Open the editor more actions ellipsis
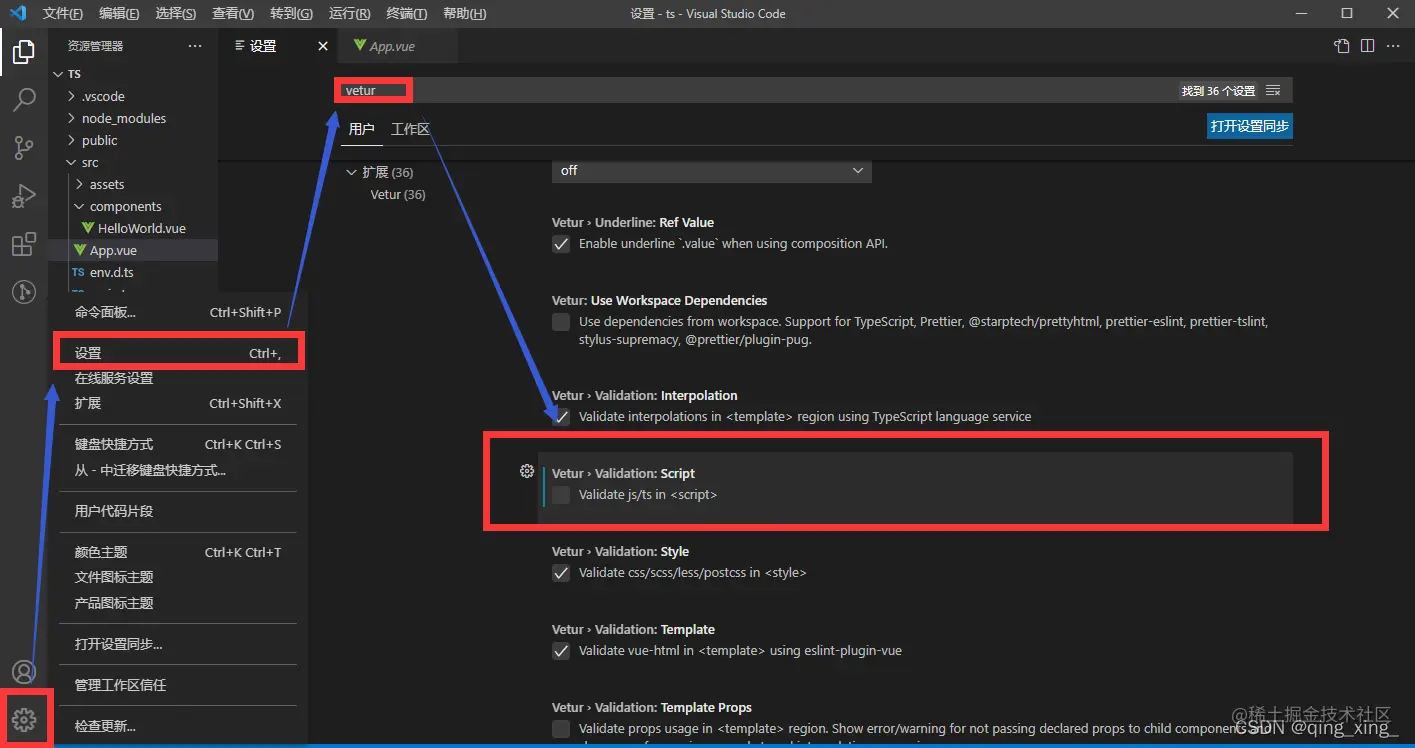This screenshot has width=1415, height=748. click(x=1392, y=46)
